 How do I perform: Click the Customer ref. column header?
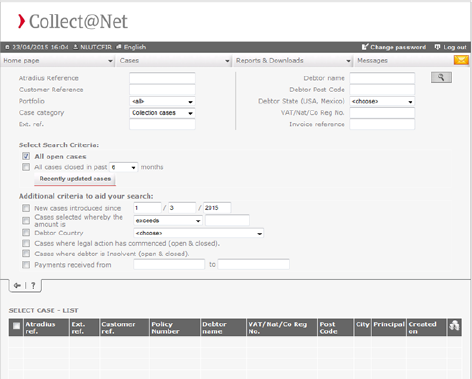click(x=124, y=327)
